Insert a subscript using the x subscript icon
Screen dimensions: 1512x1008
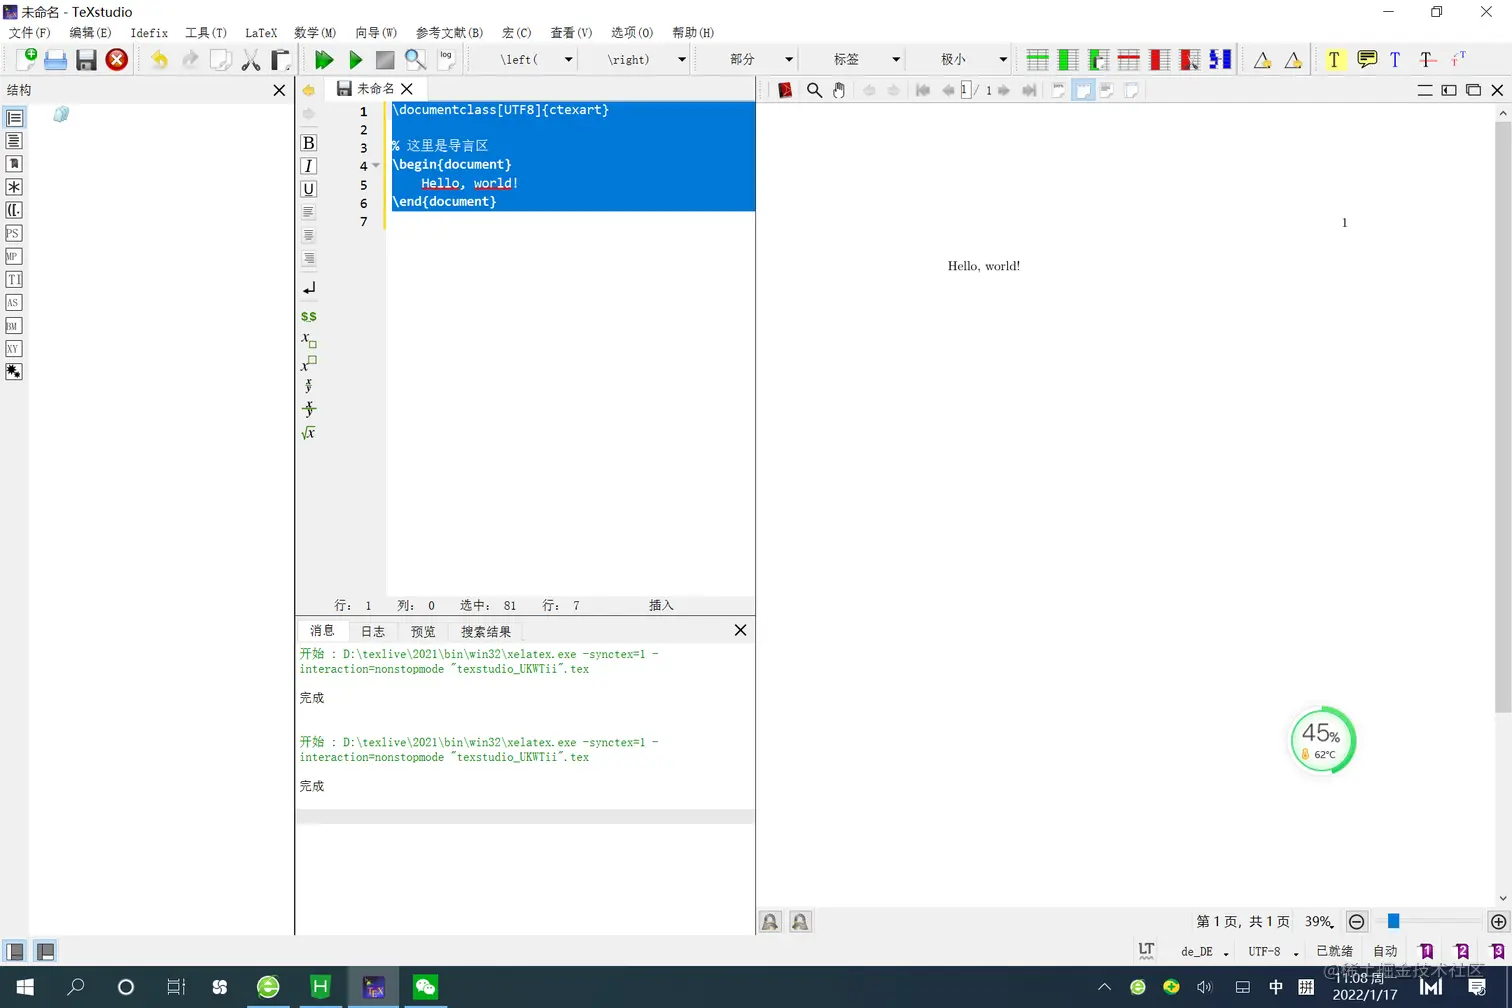tap(308, 340)
